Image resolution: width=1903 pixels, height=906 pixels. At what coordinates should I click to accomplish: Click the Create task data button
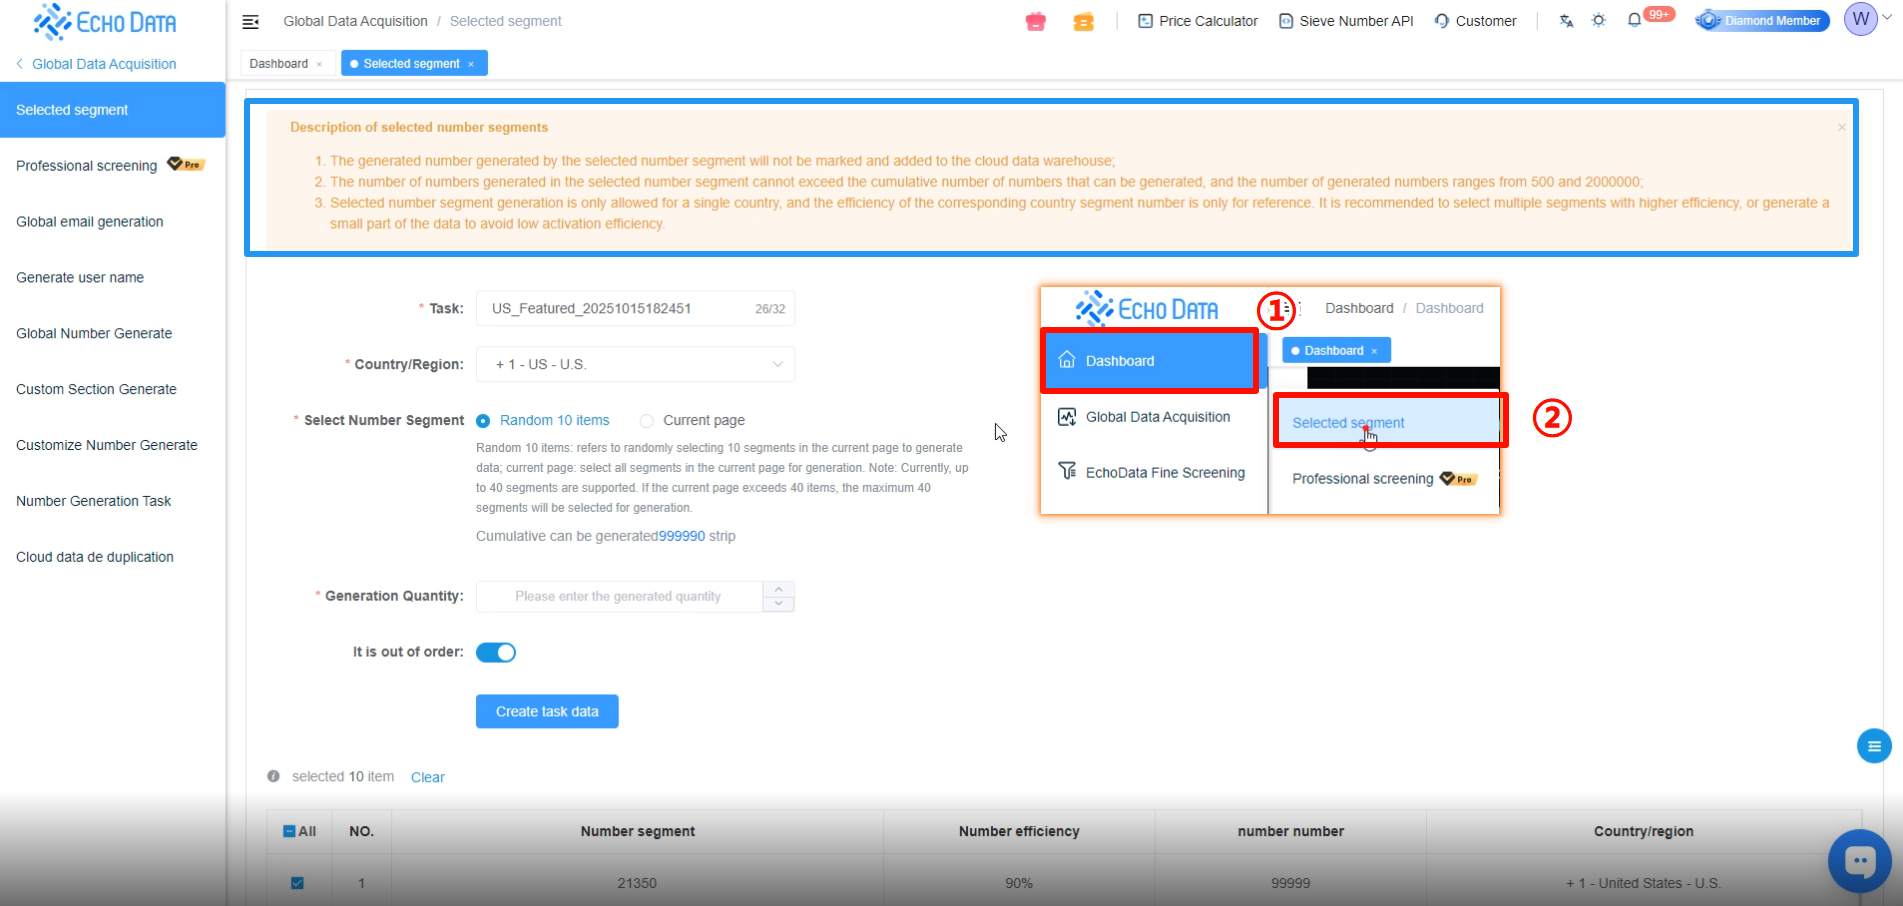(x=547, y=711)
